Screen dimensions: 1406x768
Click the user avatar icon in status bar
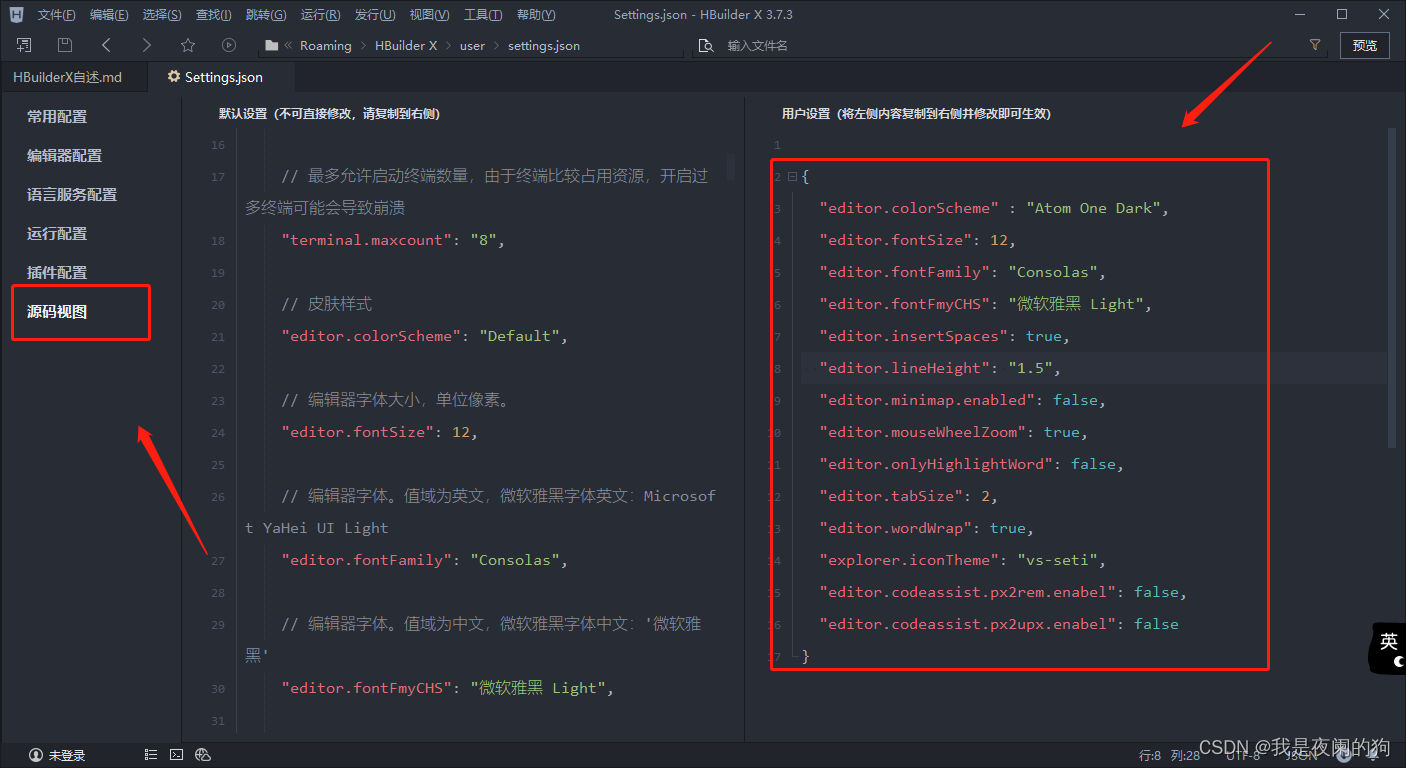tap(36, 755)
